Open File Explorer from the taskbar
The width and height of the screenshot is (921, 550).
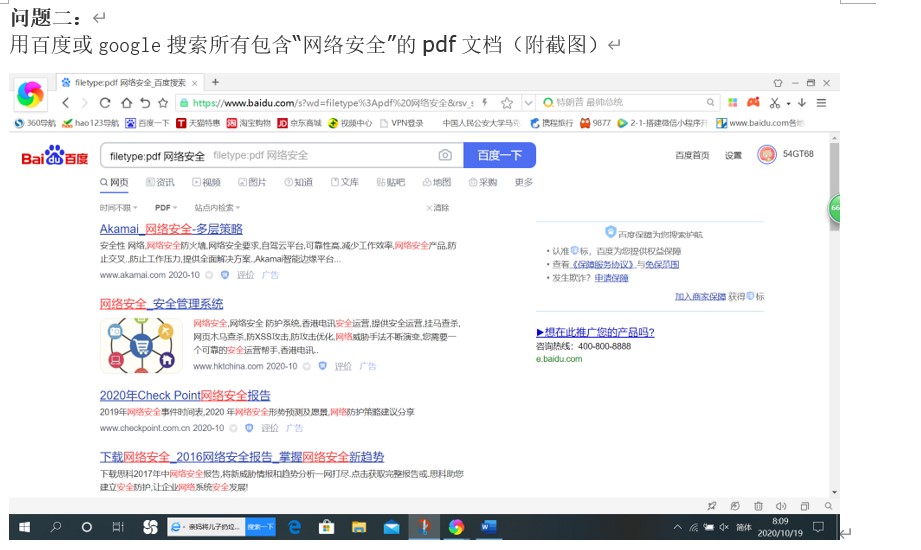[x=359, y=528]
